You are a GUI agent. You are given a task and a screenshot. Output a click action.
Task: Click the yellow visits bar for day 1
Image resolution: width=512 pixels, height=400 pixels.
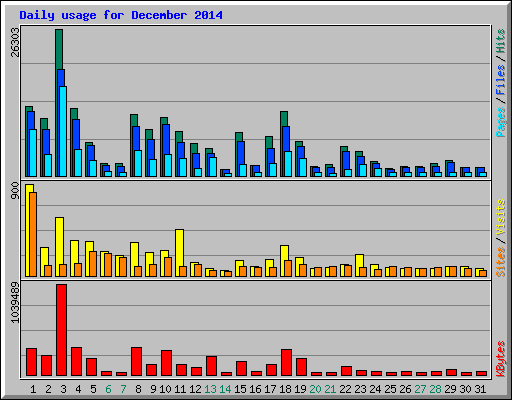pos(28,230)
